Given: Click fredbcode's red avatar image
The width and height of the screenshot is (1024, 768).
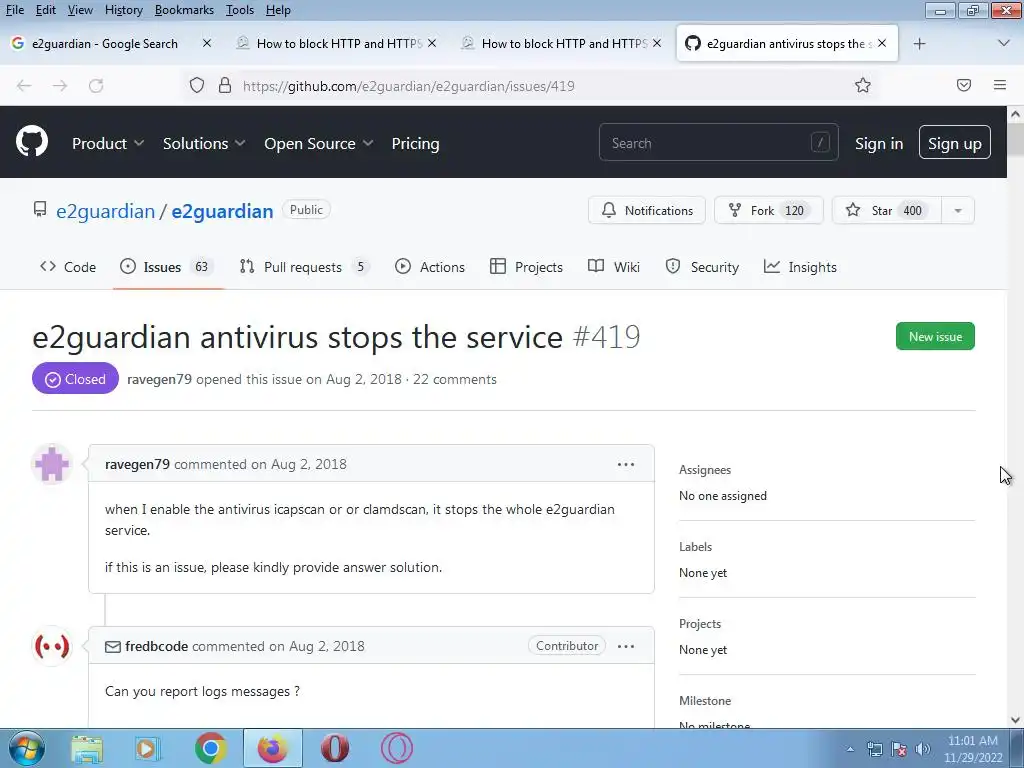Looking at the screenshot, I should point(52,646).
